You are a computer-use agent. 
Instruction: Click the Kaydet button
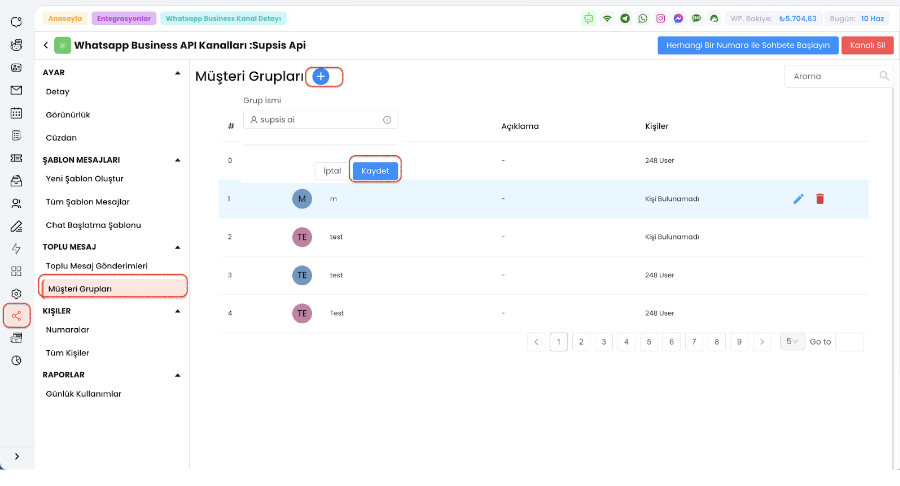pyautogui.click(x=375, y=171)
